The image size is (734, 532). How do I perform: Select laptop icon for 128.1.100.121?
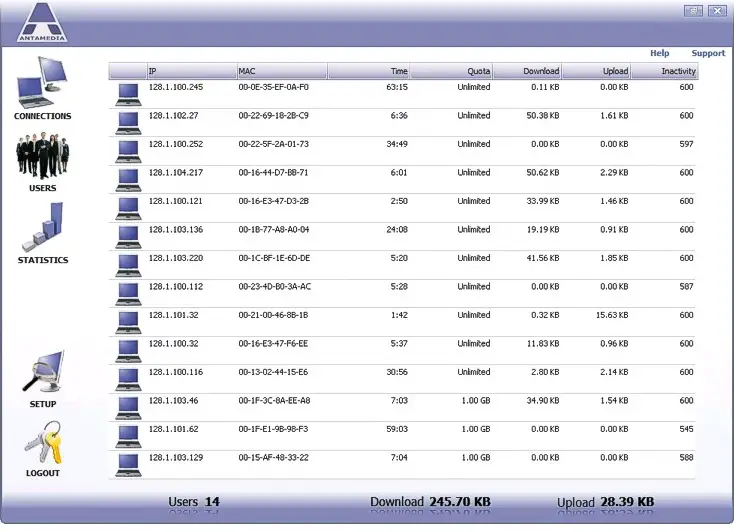pos(128,209)
